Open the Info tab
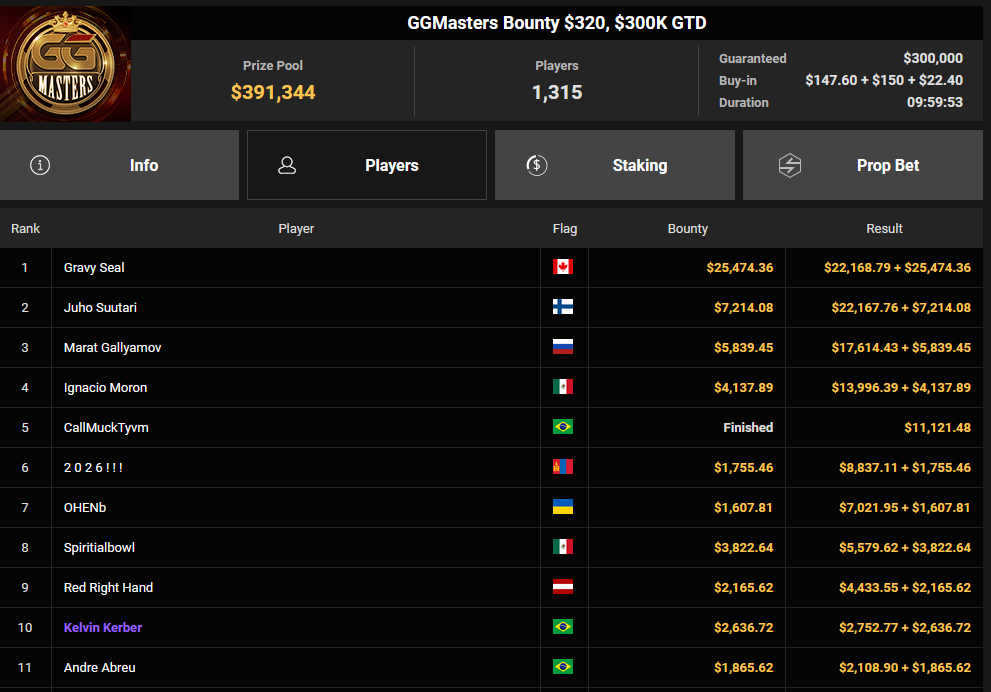991x692 pixels. [119, 165]
